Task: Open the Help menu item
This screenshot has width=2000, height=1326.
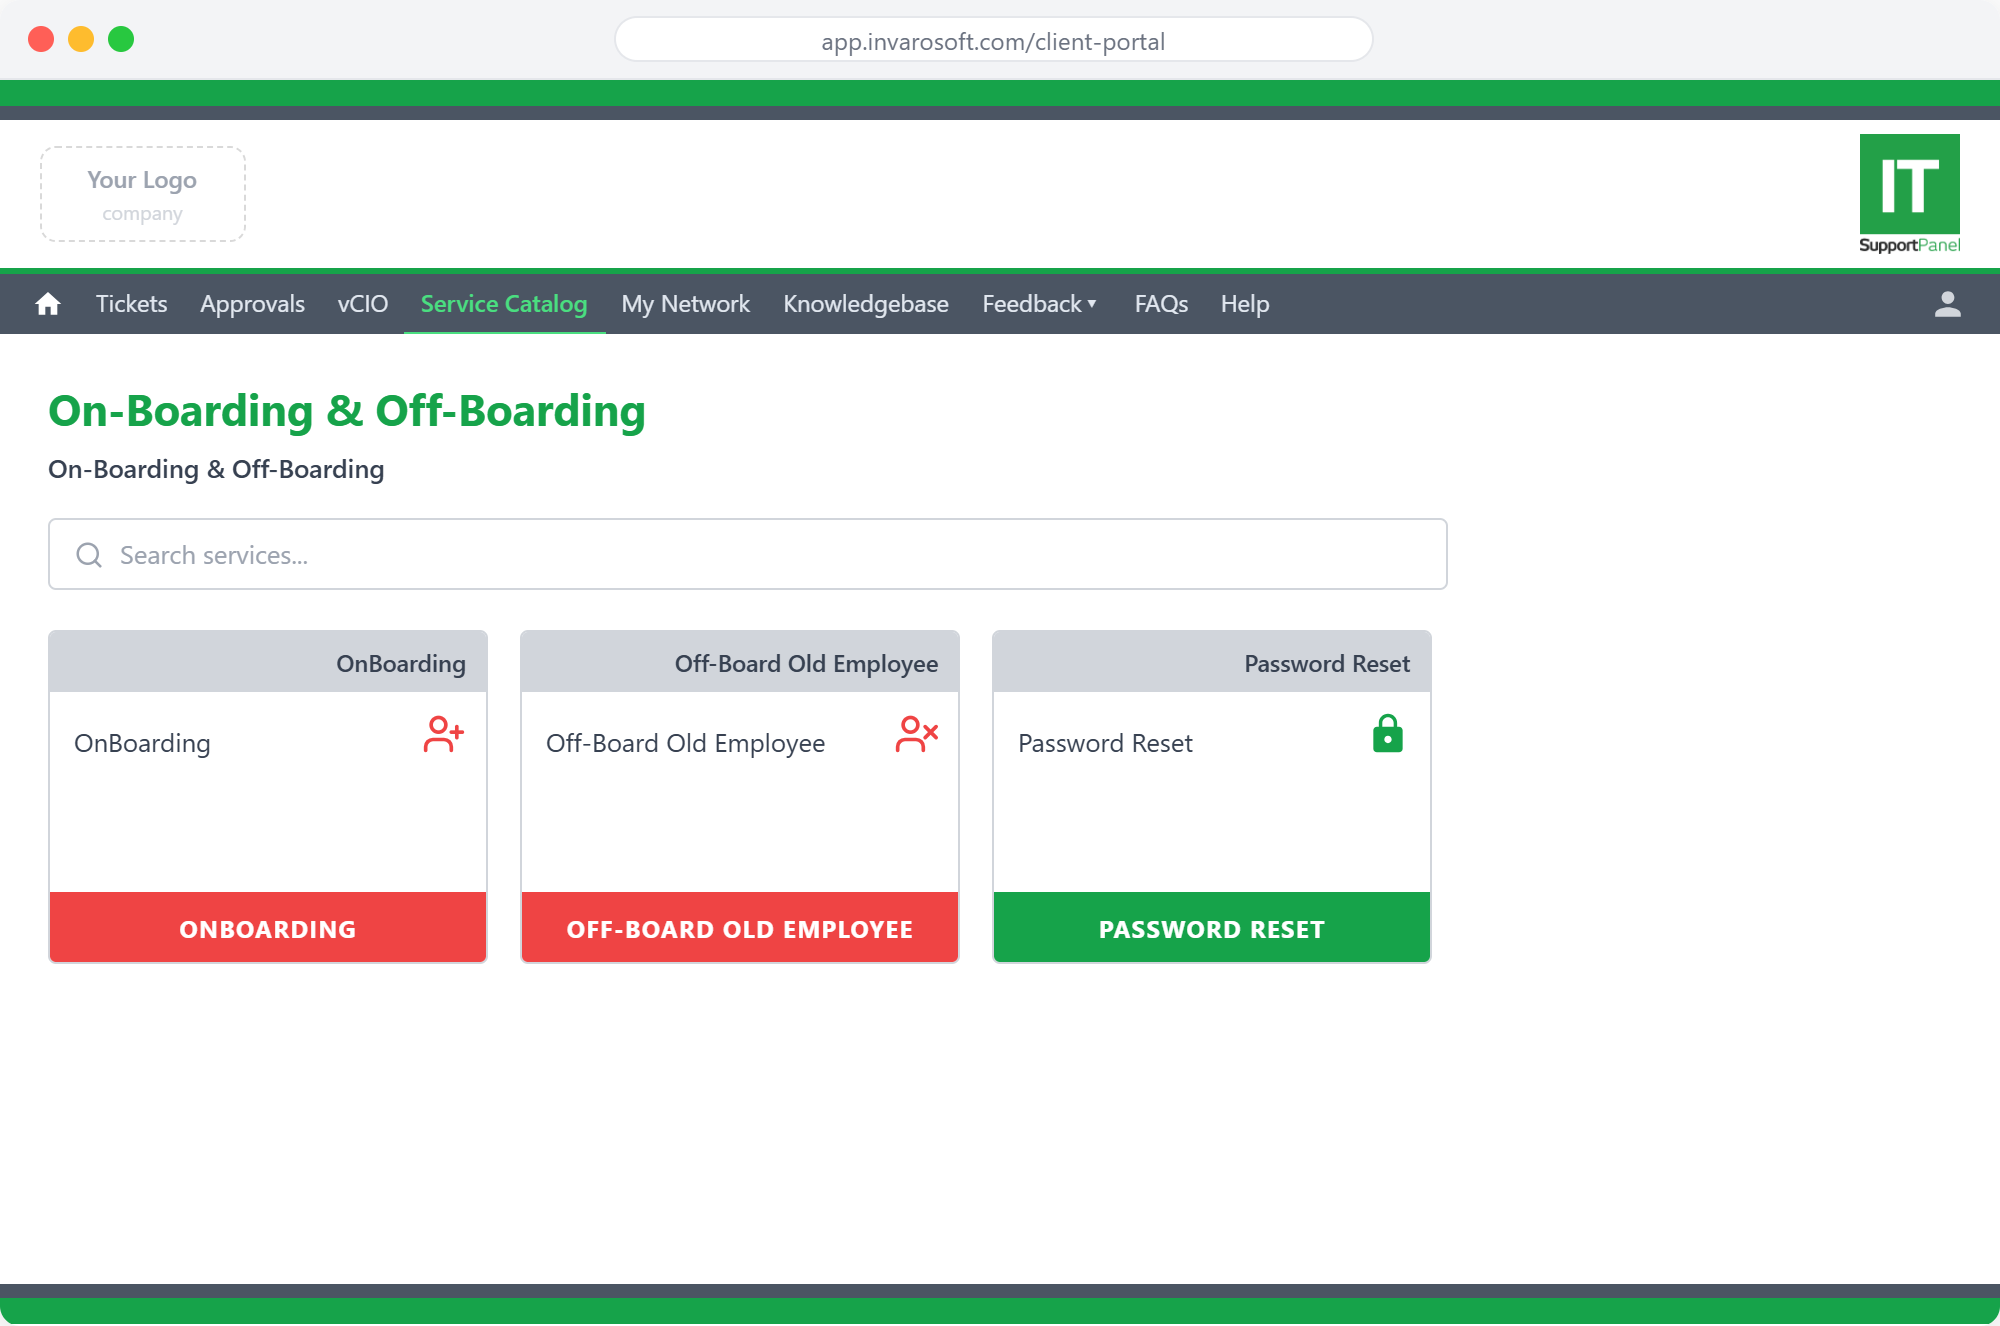Action: click(x=1244, y=304)
